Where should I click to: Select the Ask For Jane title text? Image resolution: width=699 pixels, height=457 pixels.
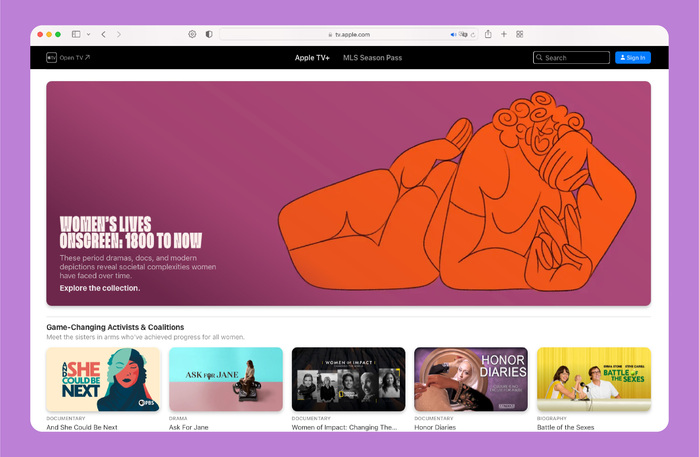pyautogui.click(x=189, y=427)
